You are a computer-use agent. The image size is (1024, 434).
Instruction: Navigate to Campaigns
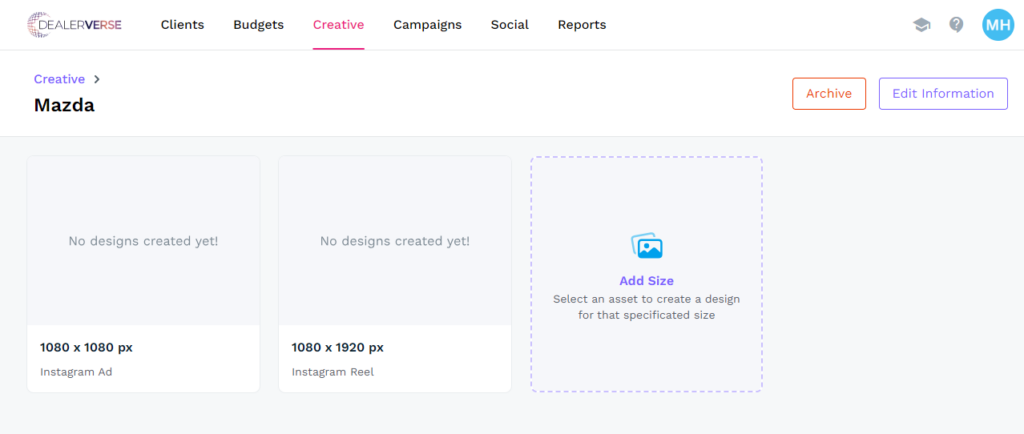click(x=427, y=25)
